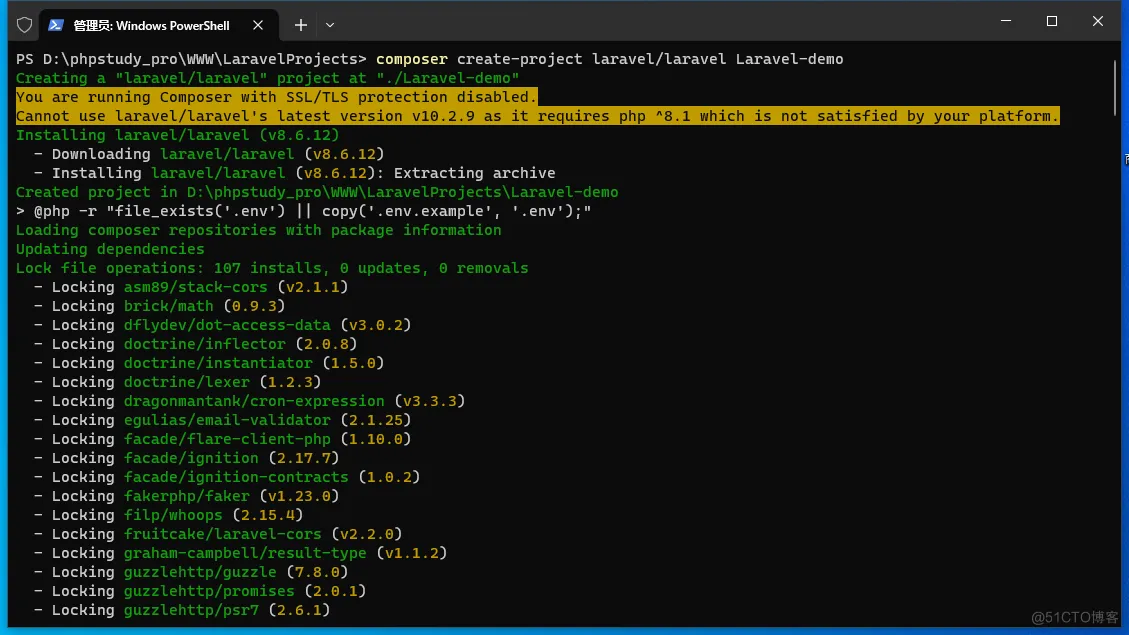Click the 'Downloading laravel/laravel' line
The image size is (1129, 635).
click(x=209, y=154)
